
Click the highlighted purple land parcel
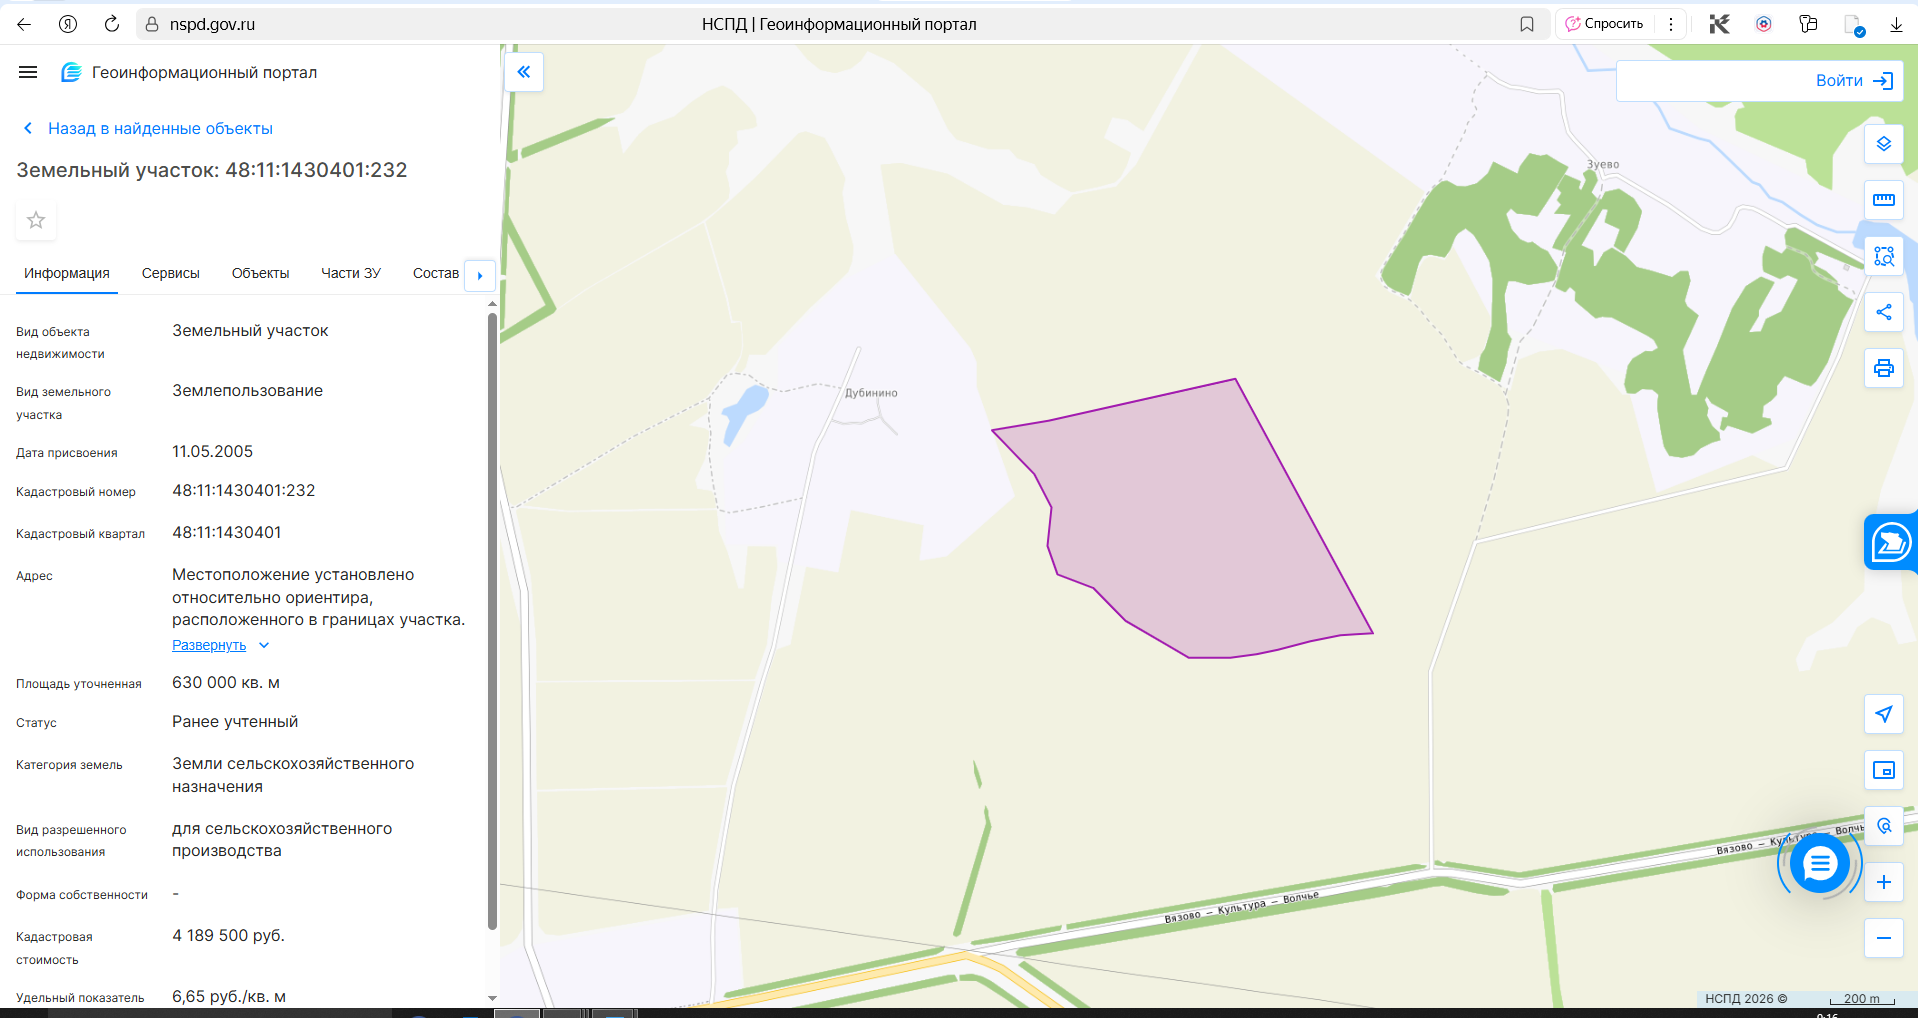1190,520
